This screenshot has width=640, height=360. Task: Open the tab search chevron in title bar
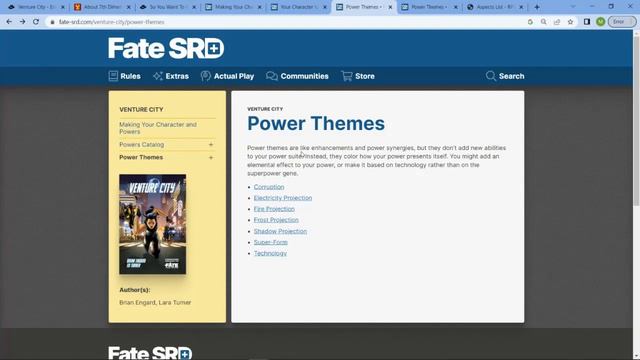click(x=573, y=7)
